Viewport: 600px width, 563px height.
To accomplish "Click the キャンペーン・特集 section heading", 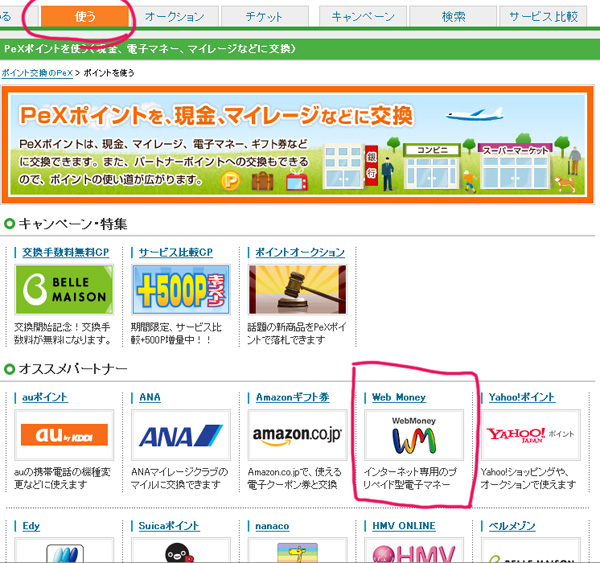I will pyautogui.click(x=73, y=224).
